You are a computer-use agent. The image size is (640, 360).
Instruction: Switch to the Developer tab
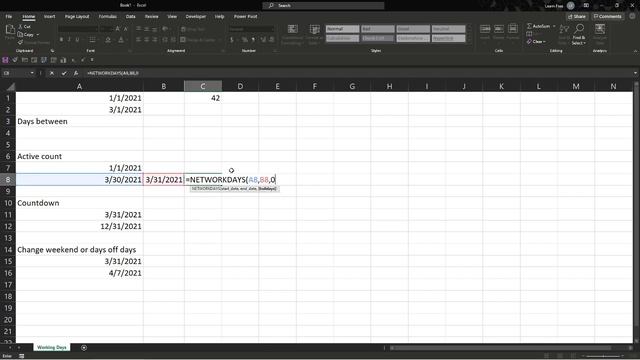point(196,16)
